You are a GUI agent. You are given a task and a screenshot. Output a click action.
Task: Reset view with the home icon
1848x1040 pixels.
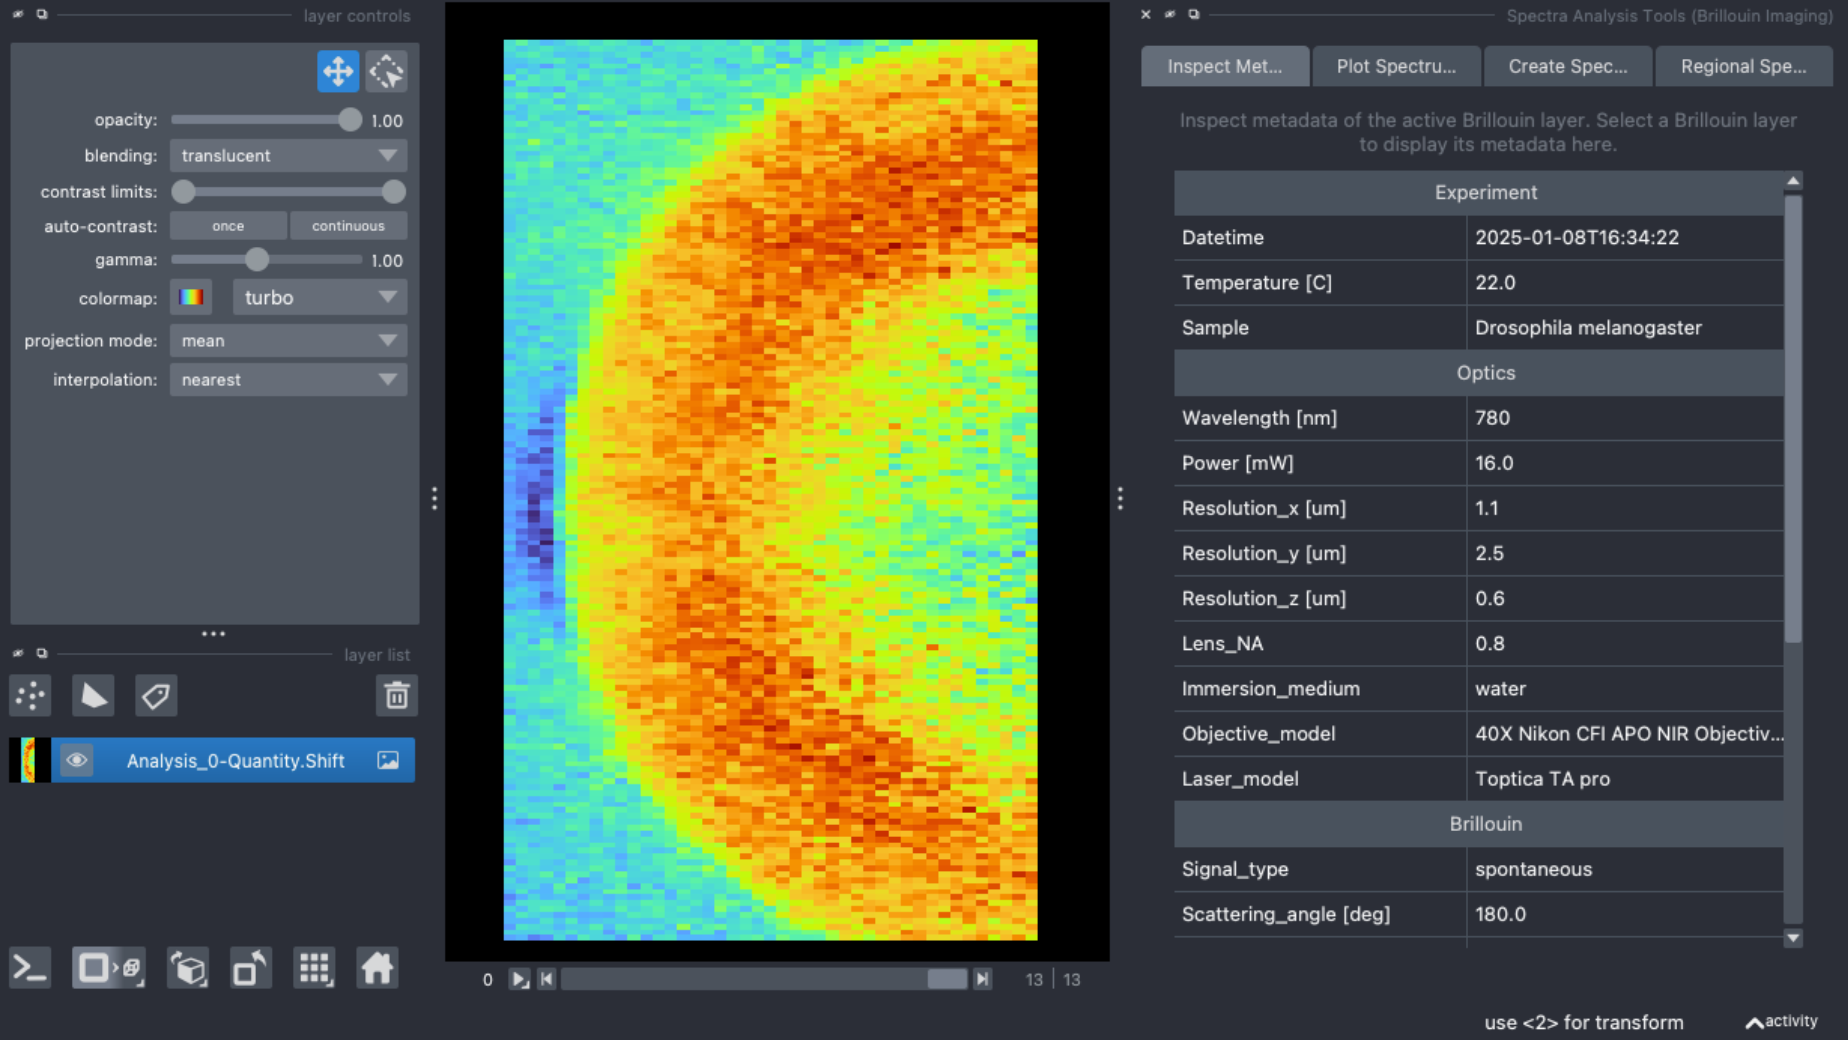point(377,968)
